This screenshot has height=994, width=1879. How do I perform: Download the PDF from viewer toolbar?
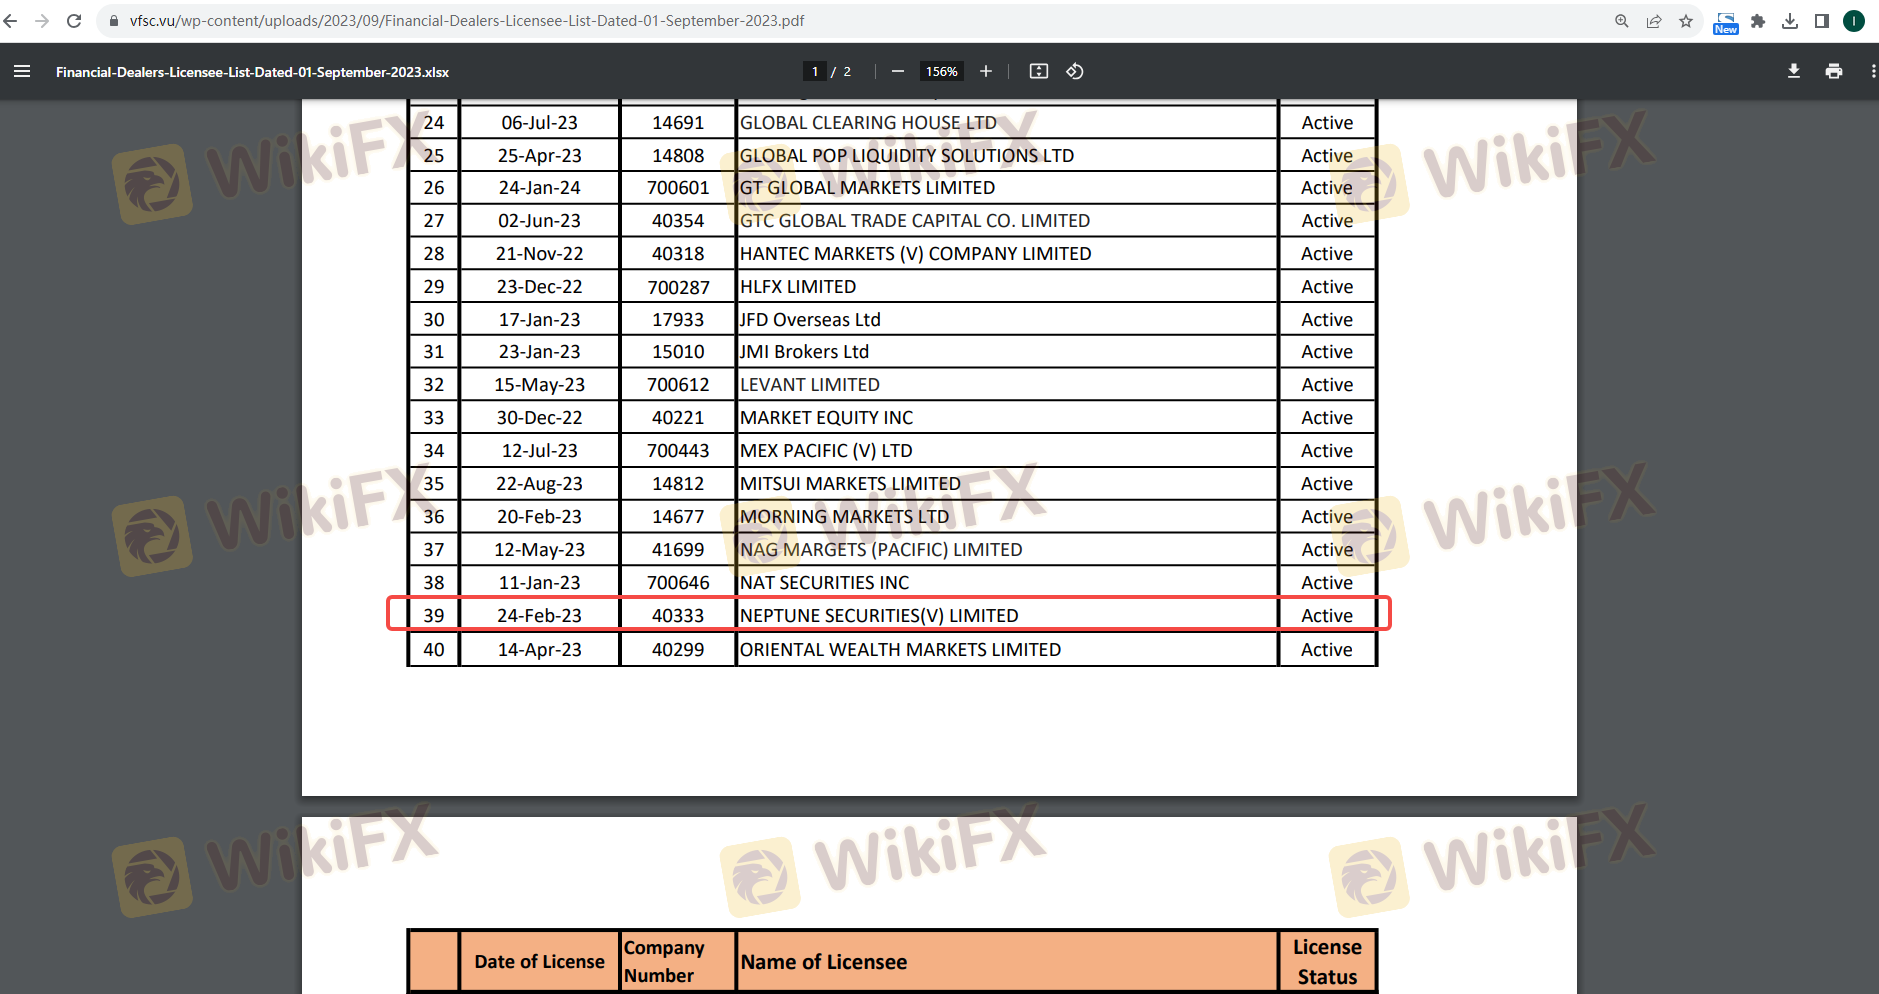(x=1794, y=71)
